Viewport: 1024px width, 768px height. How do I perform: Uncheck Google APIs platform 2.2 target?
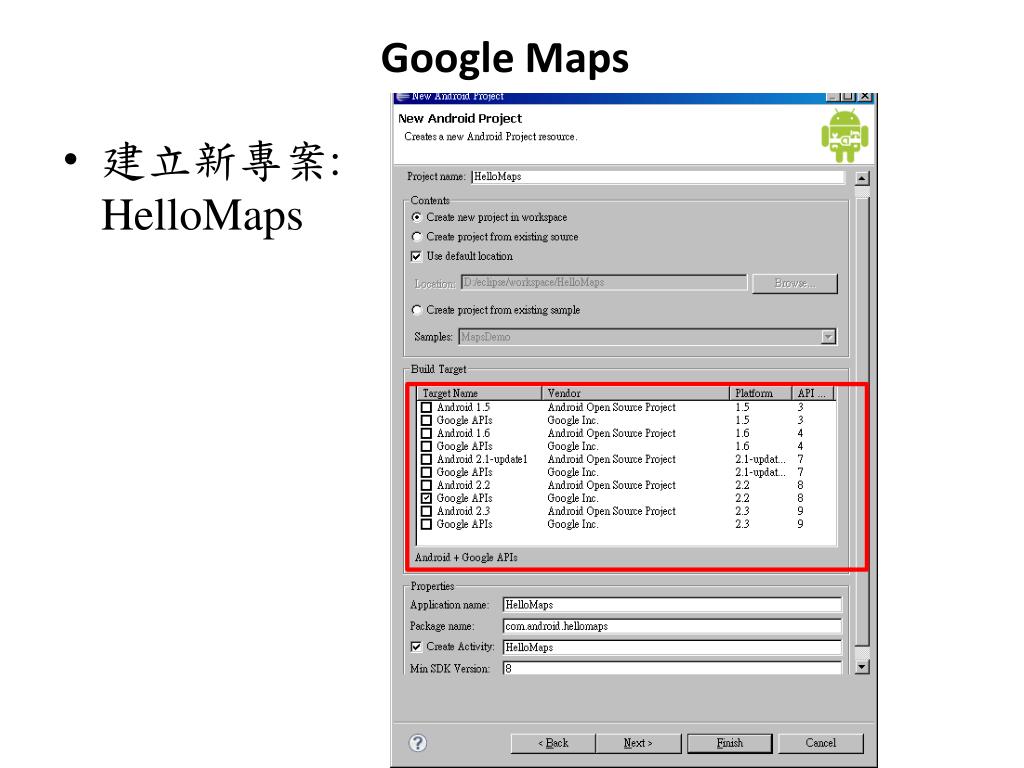[426, 498]
